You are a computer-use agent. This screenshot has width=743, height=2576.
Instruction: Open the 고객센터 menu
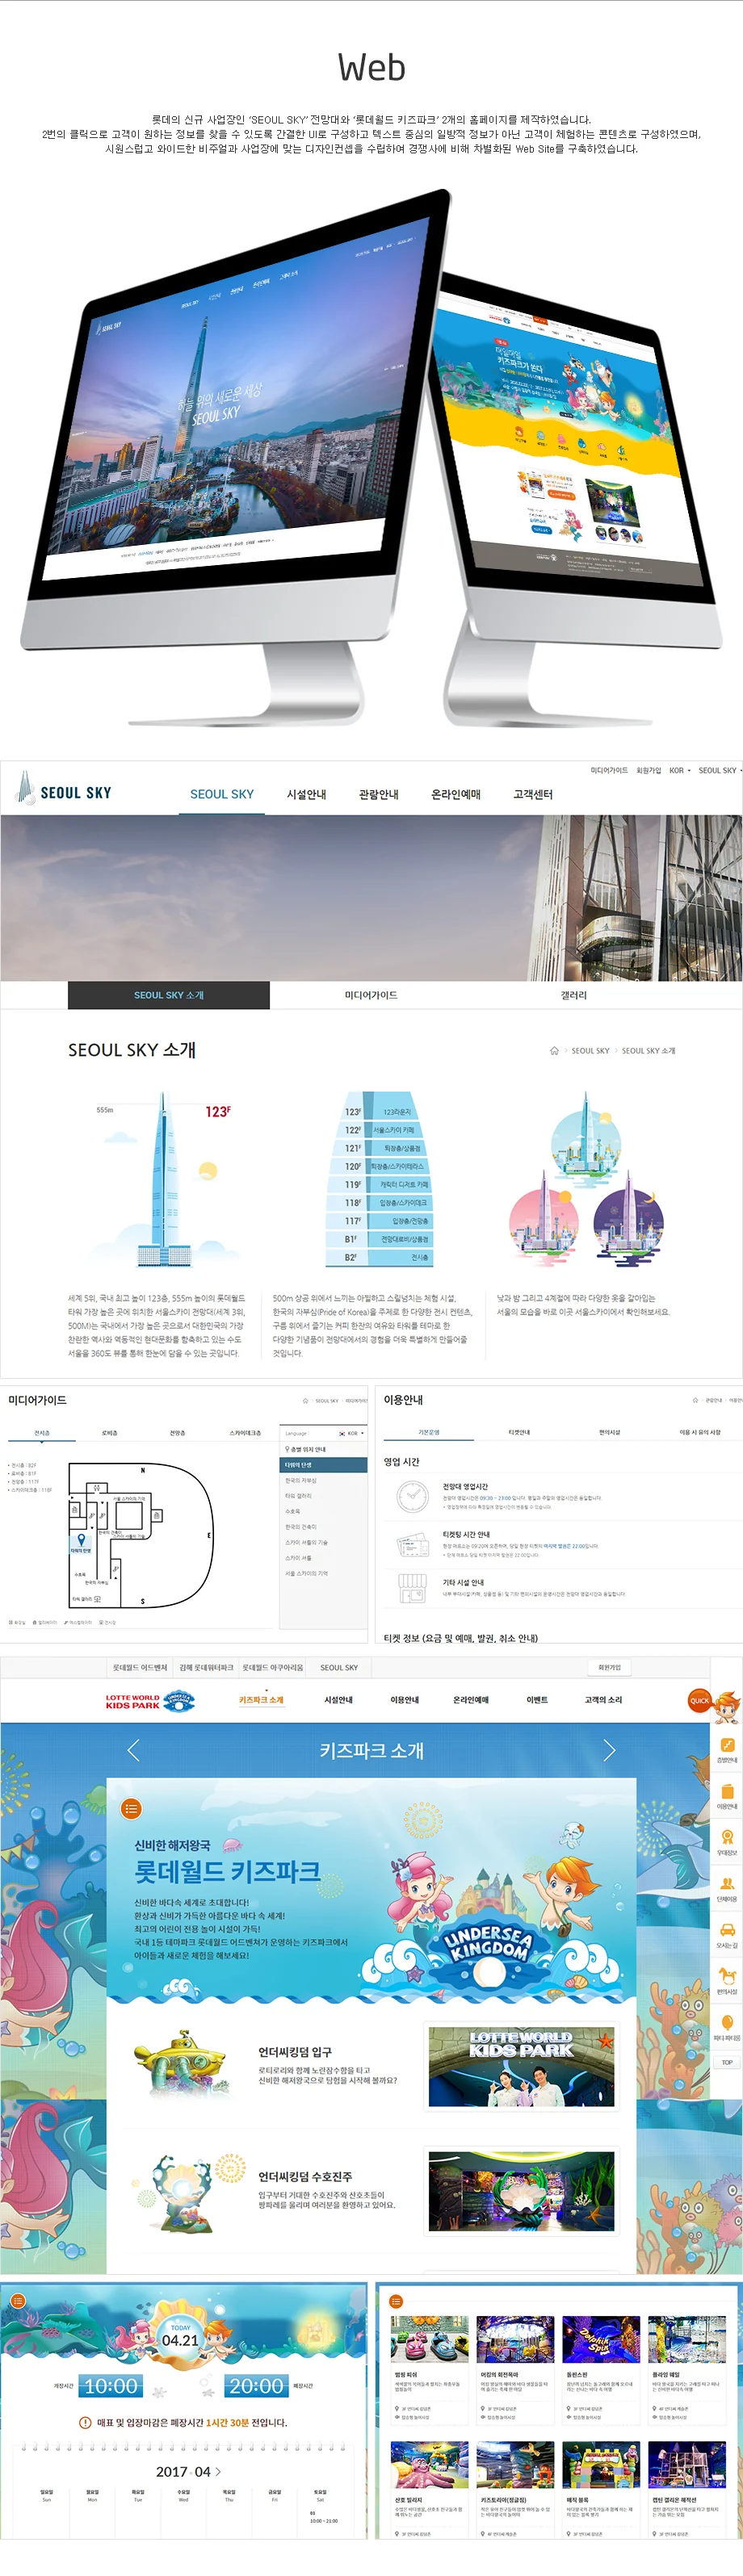(532, 794)
